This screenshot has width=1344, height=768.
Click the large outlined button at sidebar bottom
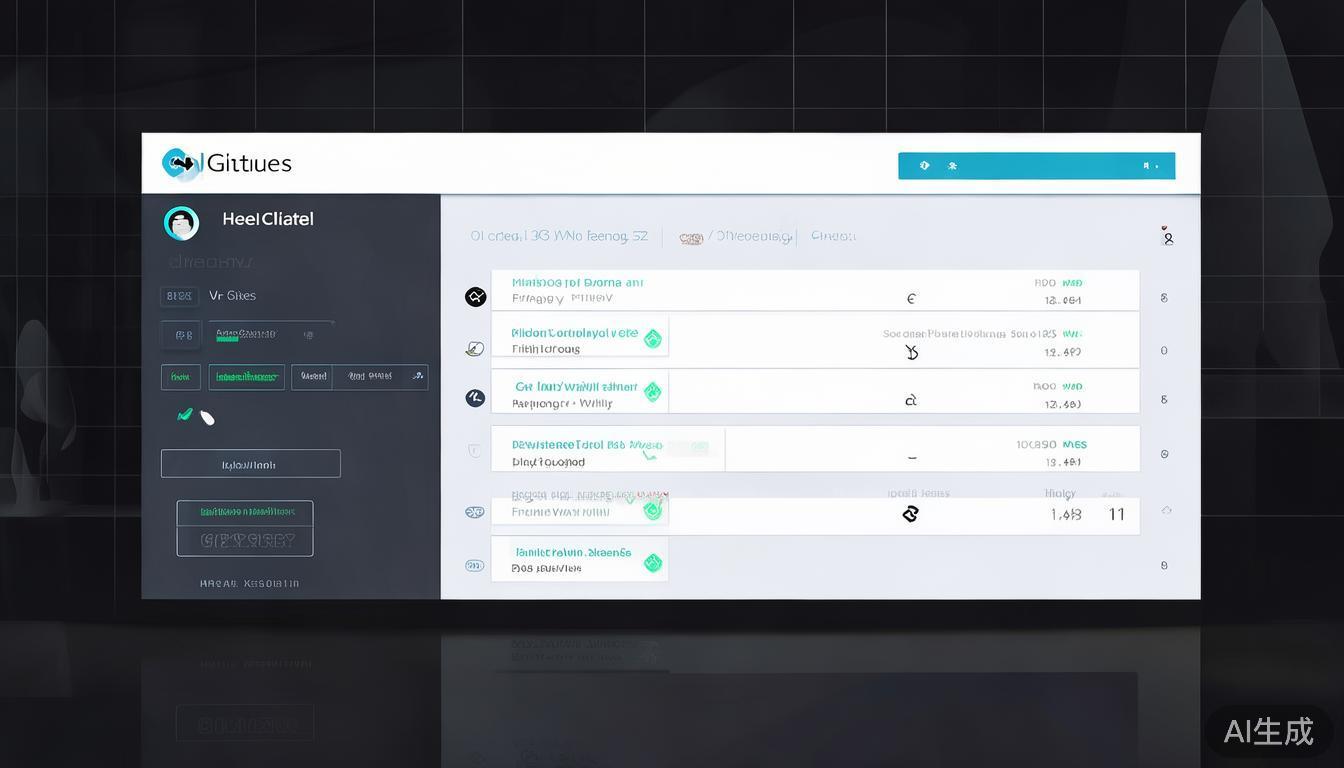coord(245,528)
